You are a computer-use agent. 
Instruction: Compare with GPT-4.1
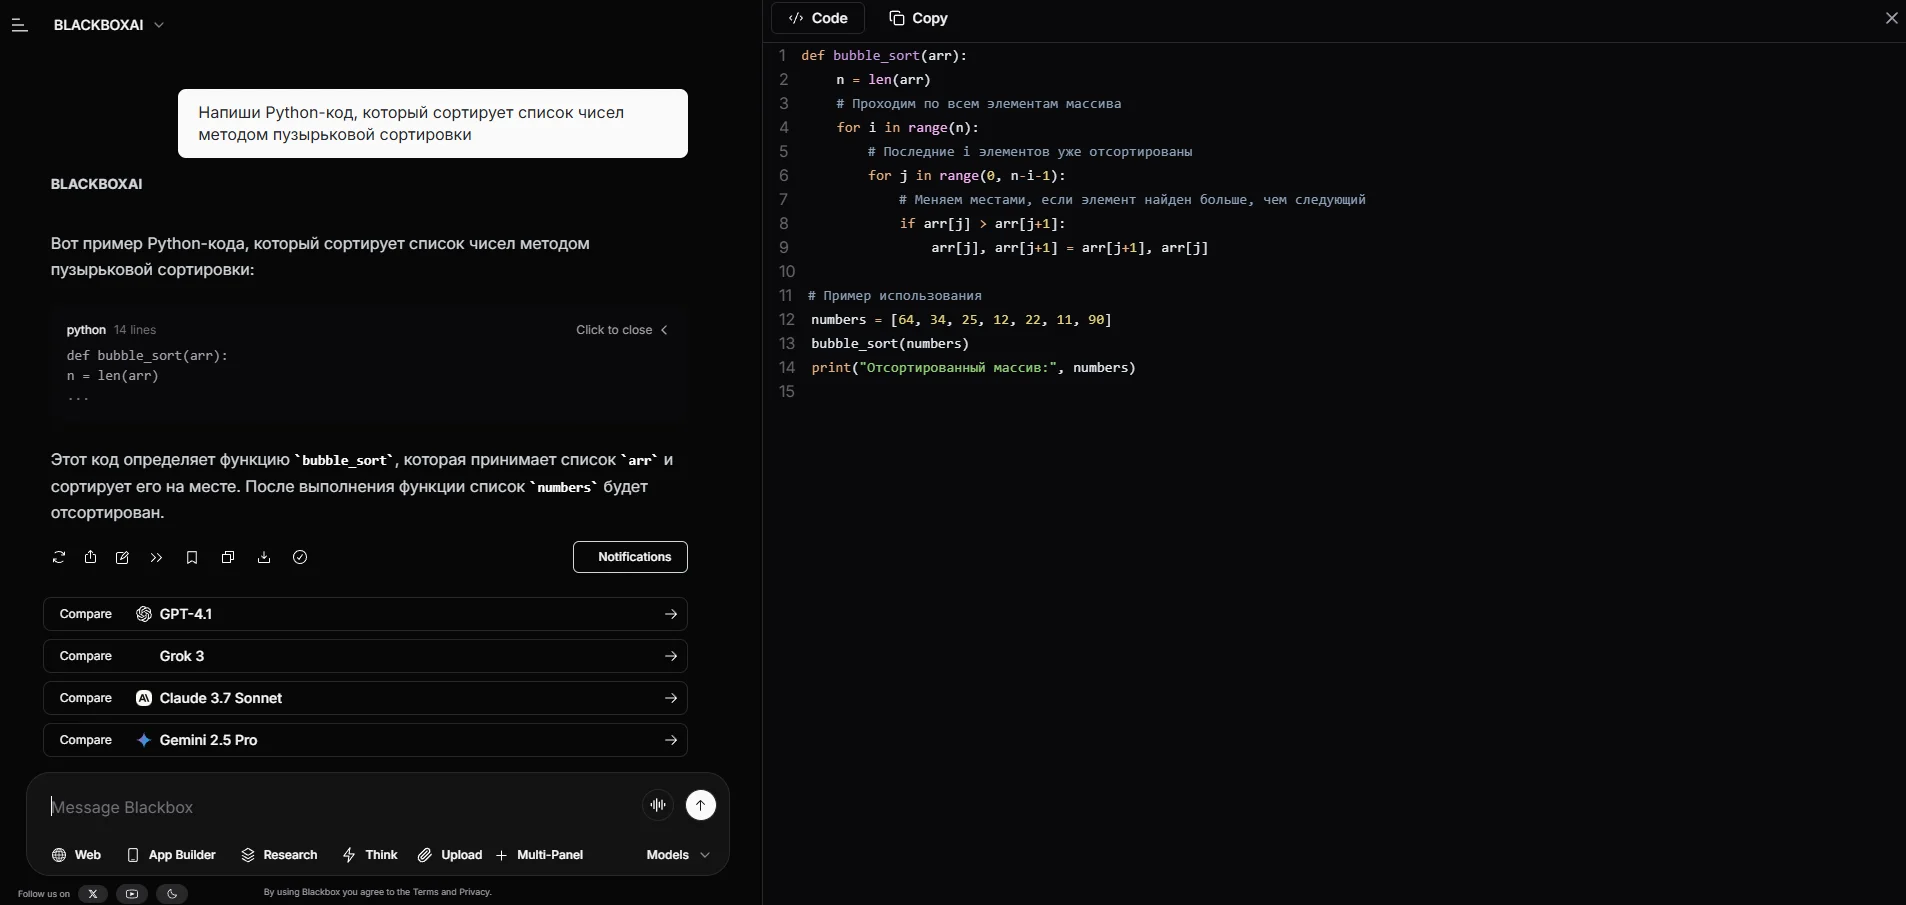(x=365, y=614)
